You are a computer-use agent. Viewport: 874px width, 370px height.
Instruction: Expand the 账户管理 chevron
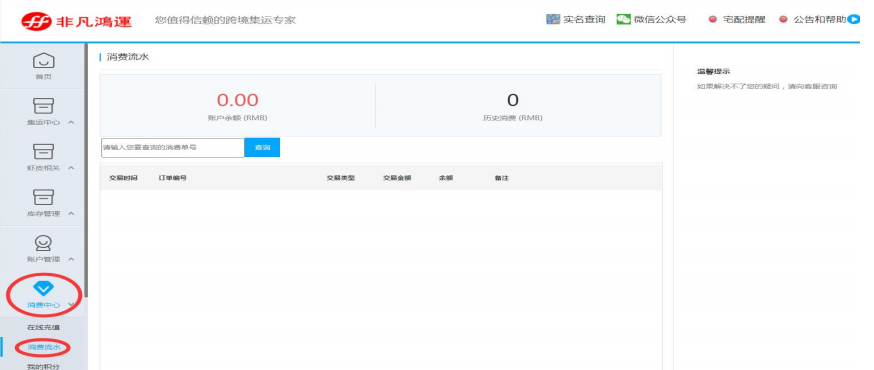71,259
